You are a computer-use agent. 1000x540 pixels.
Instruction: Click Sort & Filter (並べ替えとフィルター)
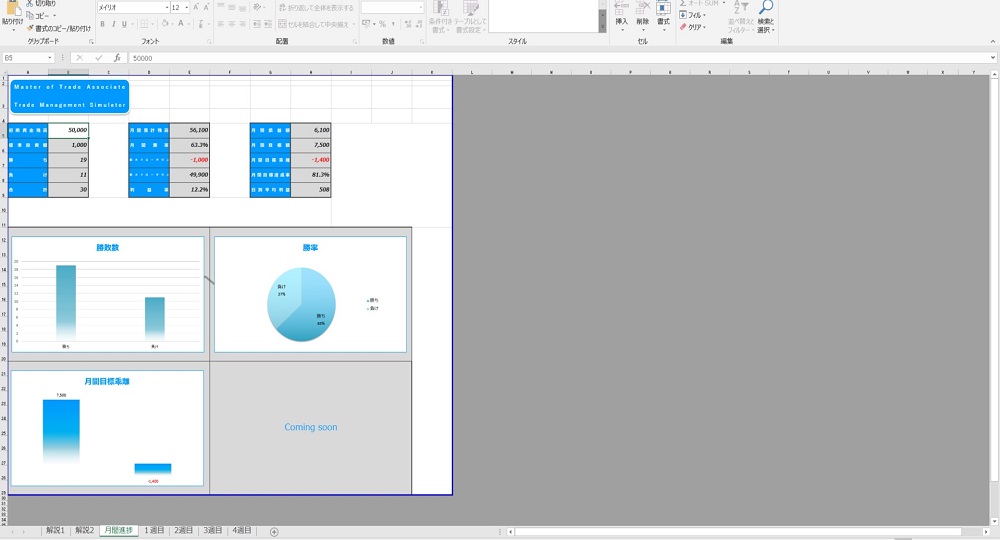click(740, 17)
